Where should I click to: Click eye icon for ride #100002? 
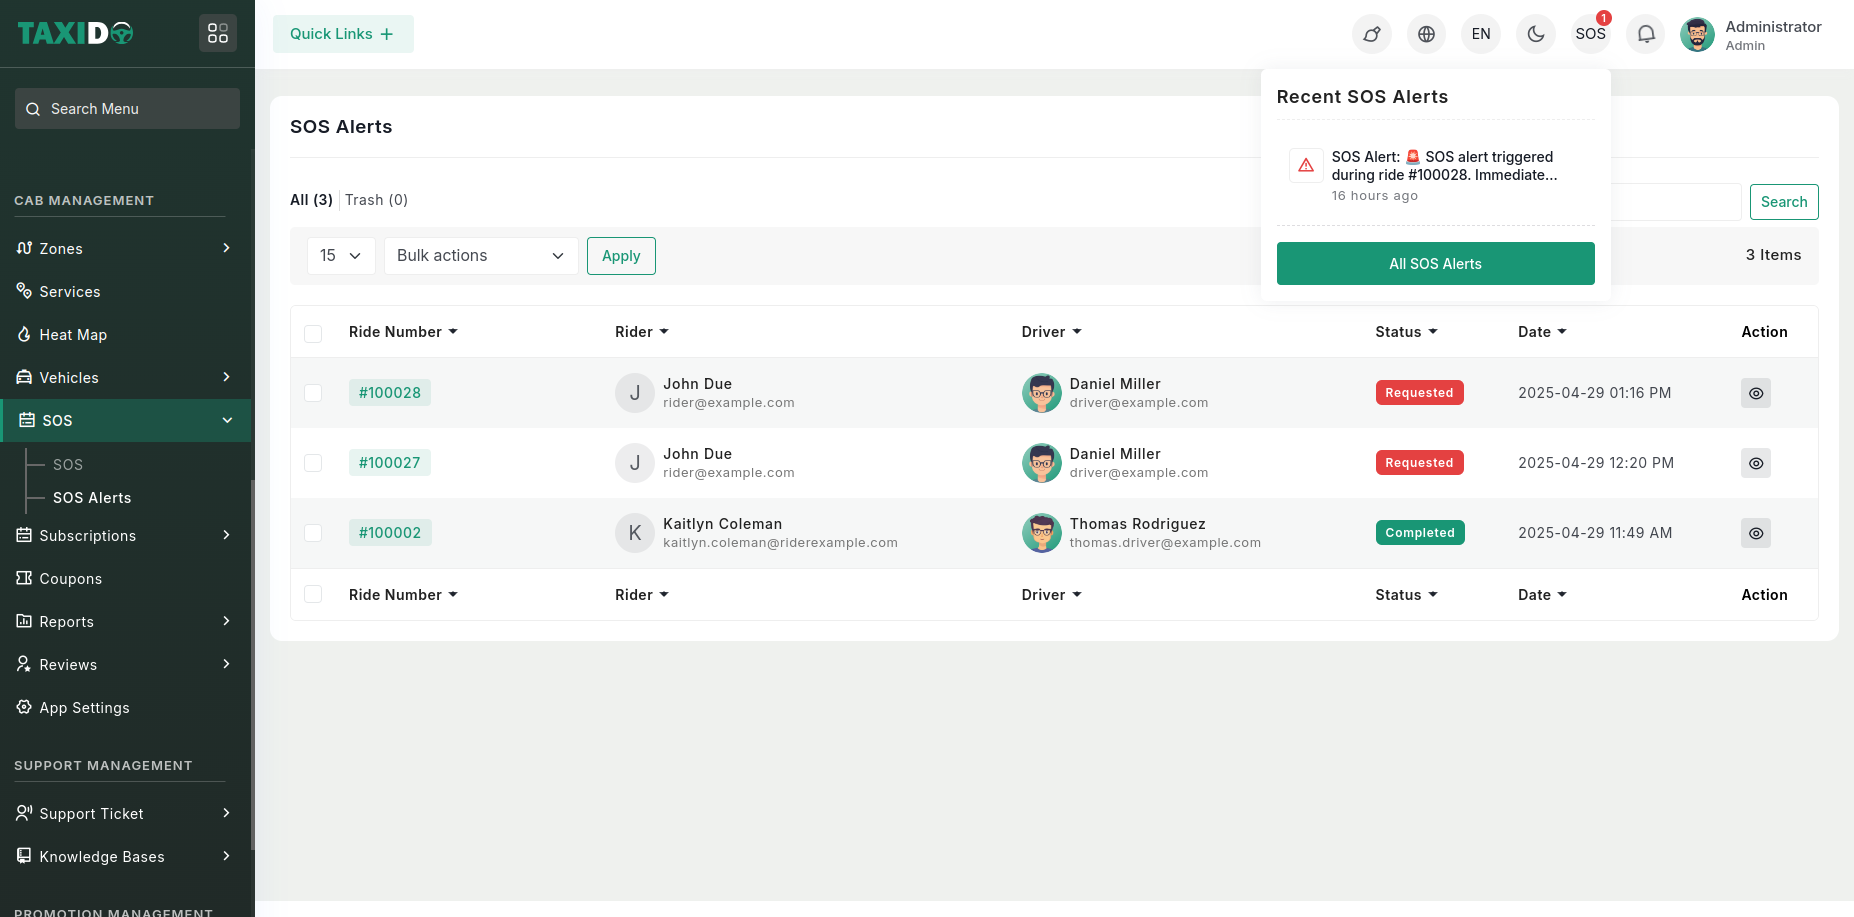pos(1755,533)
